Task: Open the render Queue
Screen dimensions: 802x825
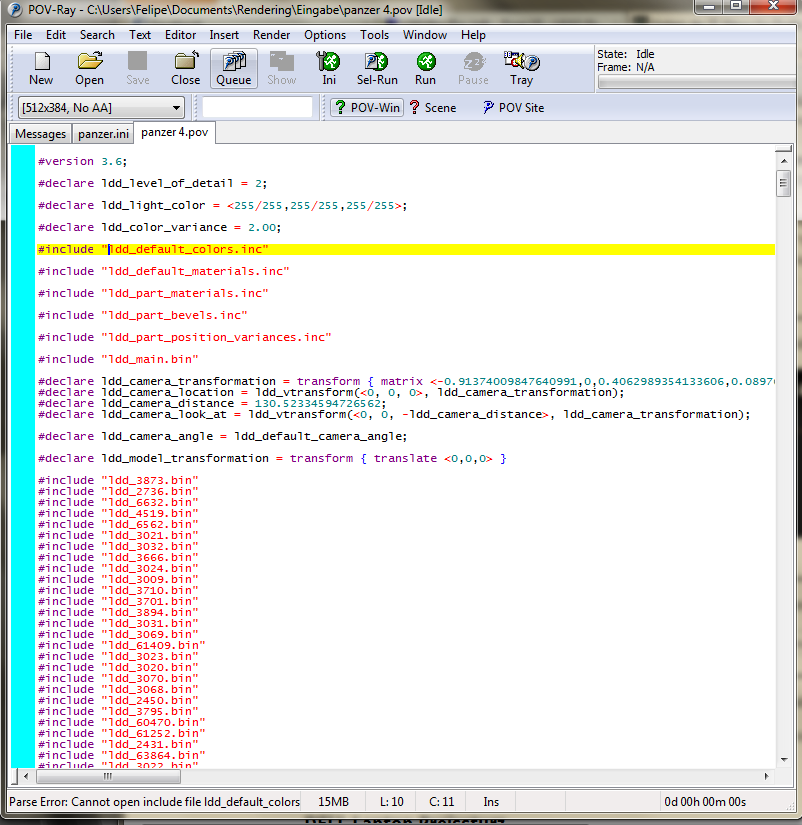Action: (x=233, y=68)
